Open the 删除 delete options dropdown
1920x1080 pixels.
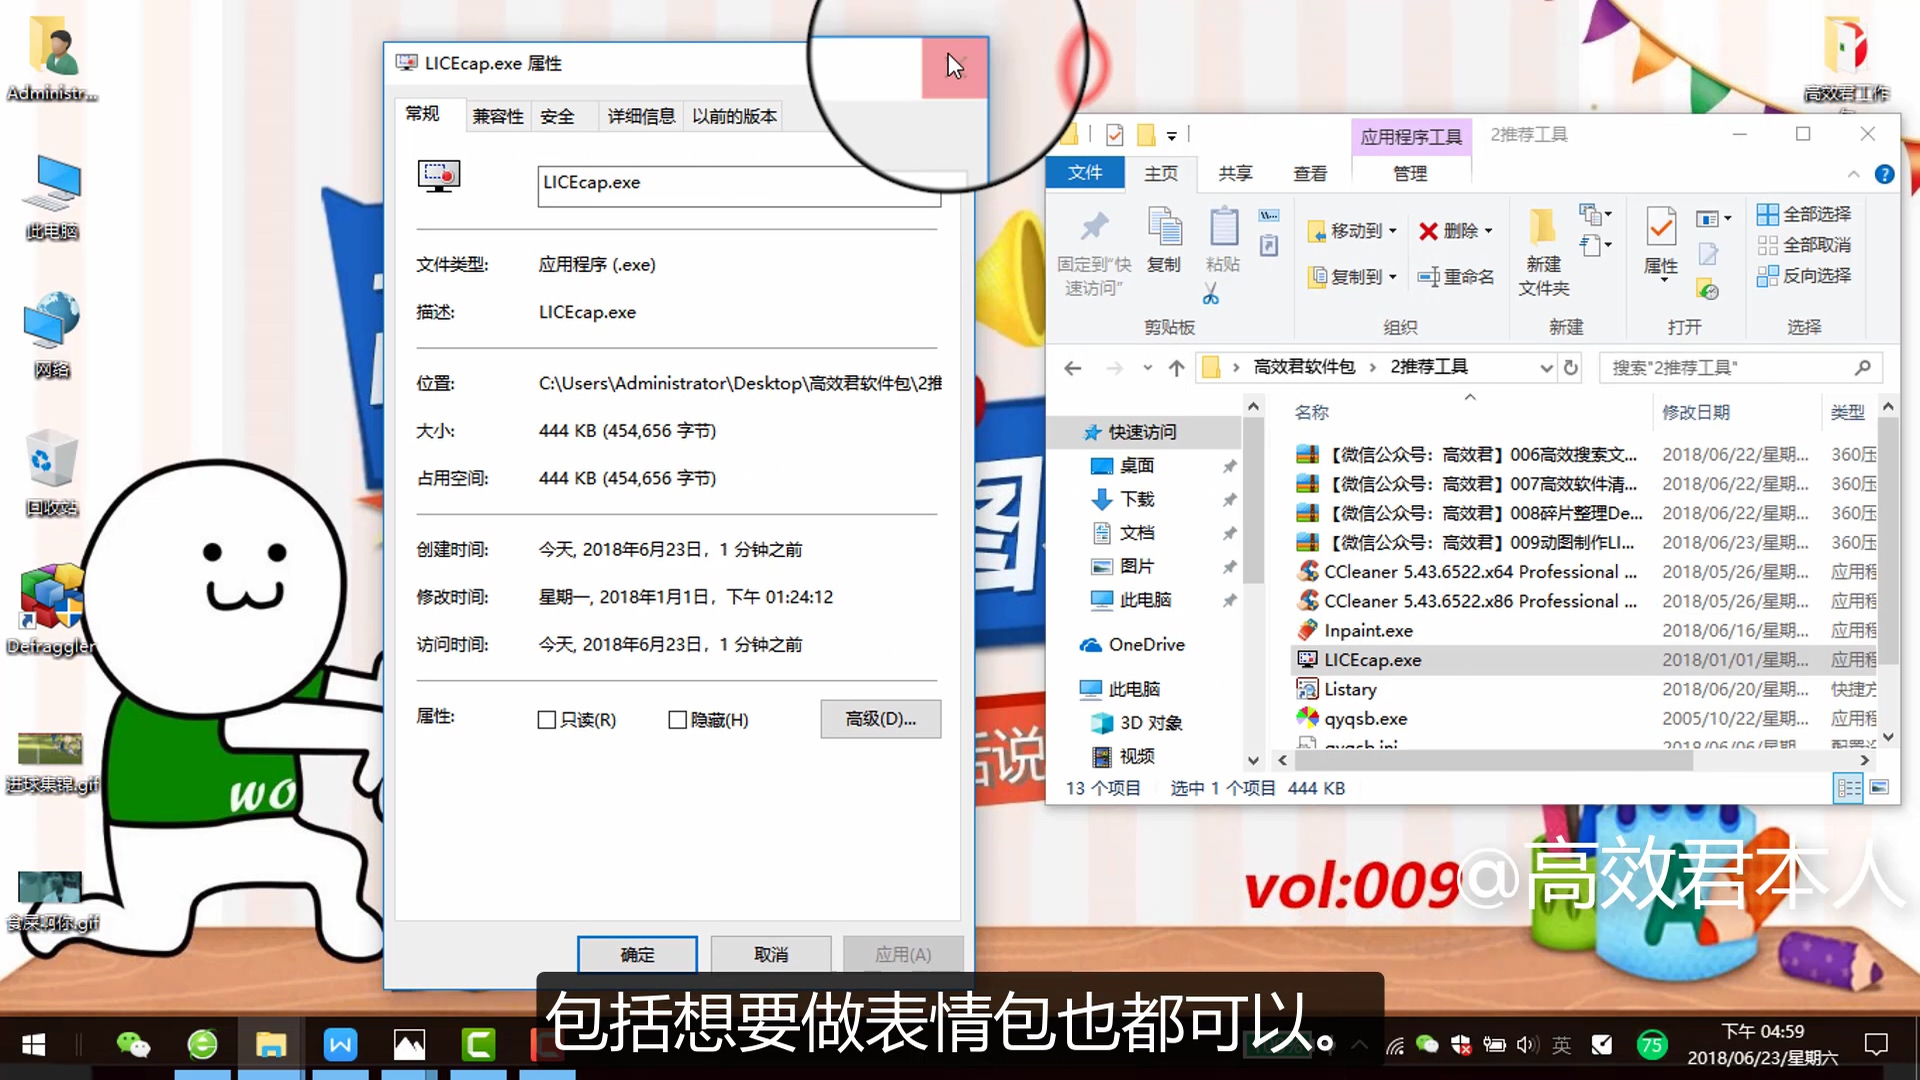[x=1487, y=231]
